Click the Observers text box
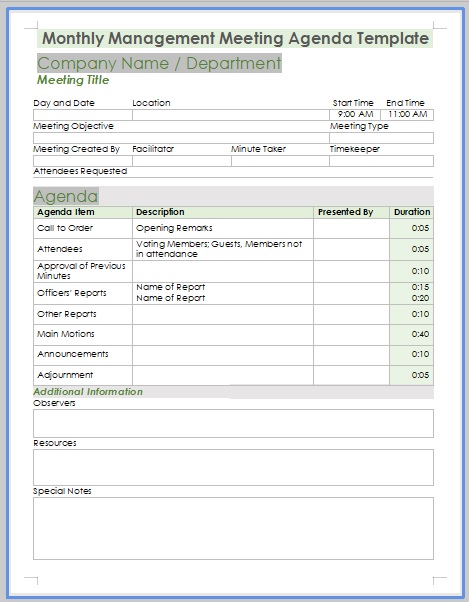 click(233, 423)
